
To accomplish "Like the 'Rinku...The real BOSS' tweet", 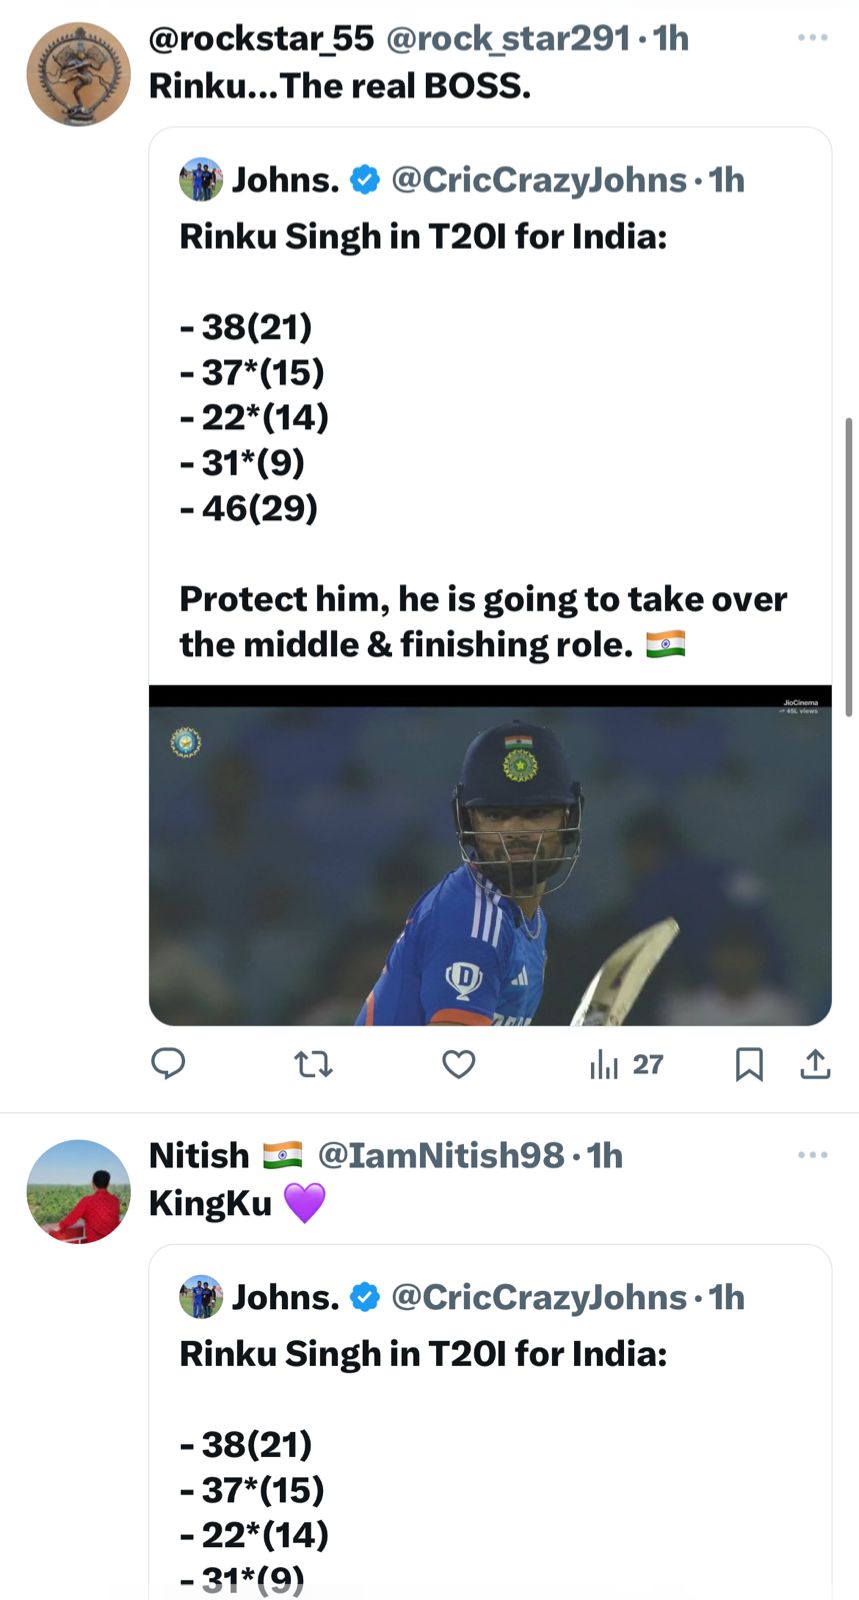I will click(x=459, y=1064).
